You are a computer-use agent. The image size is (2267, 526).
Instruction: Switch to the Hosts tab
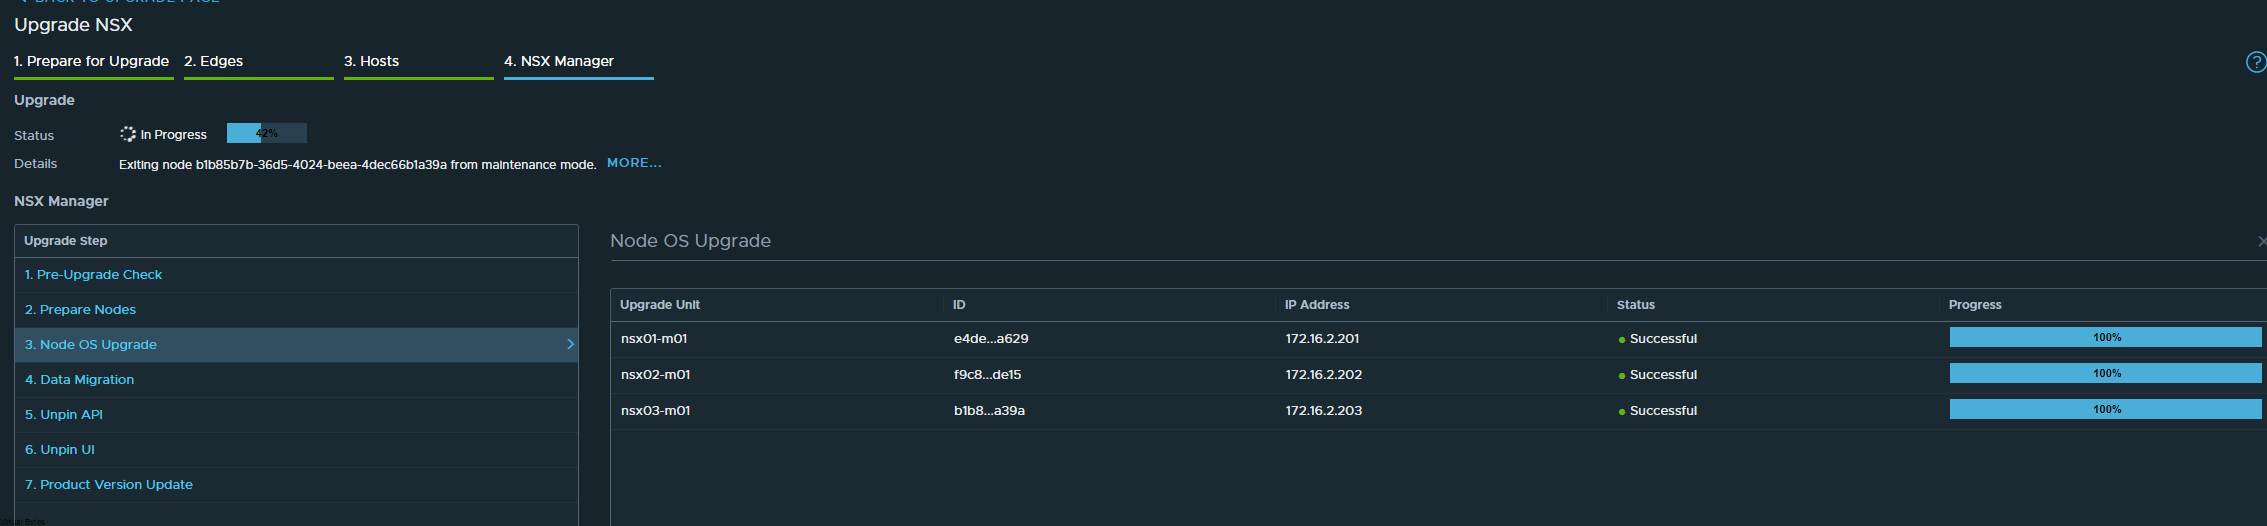(x=372, y=61)
